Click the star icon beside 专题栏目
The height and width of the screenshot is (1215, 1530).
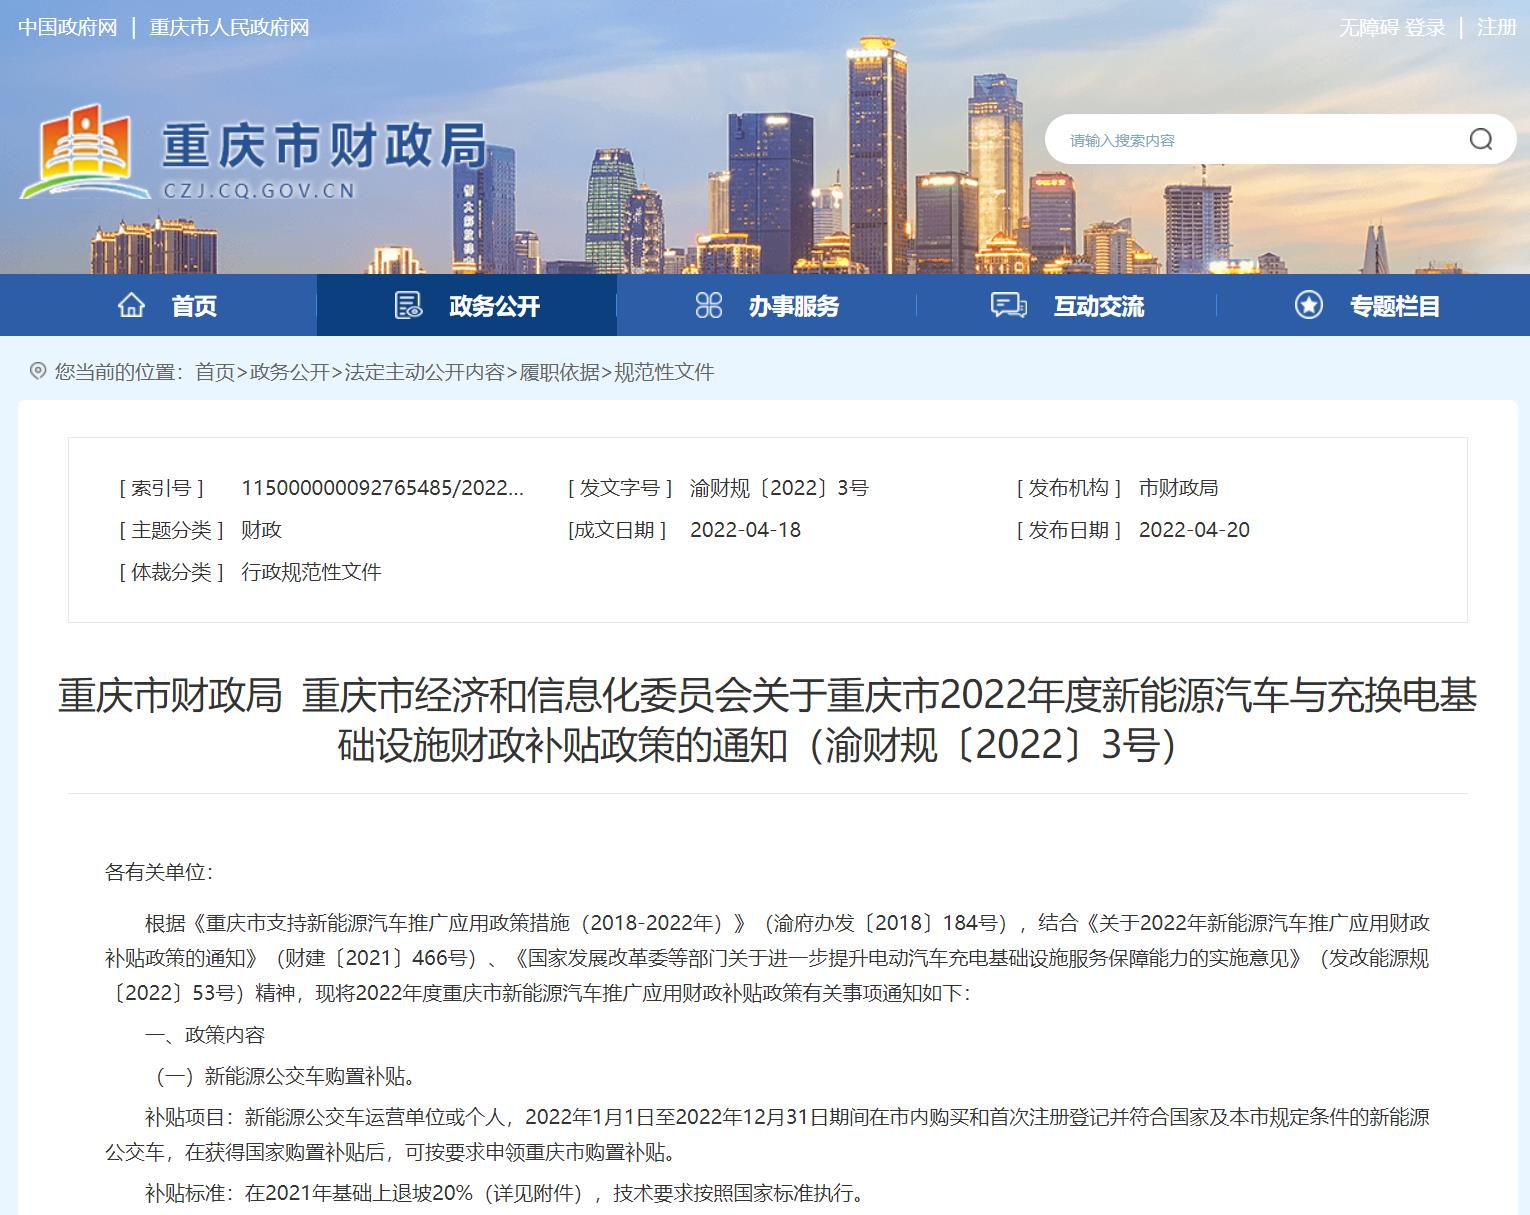1308,305
